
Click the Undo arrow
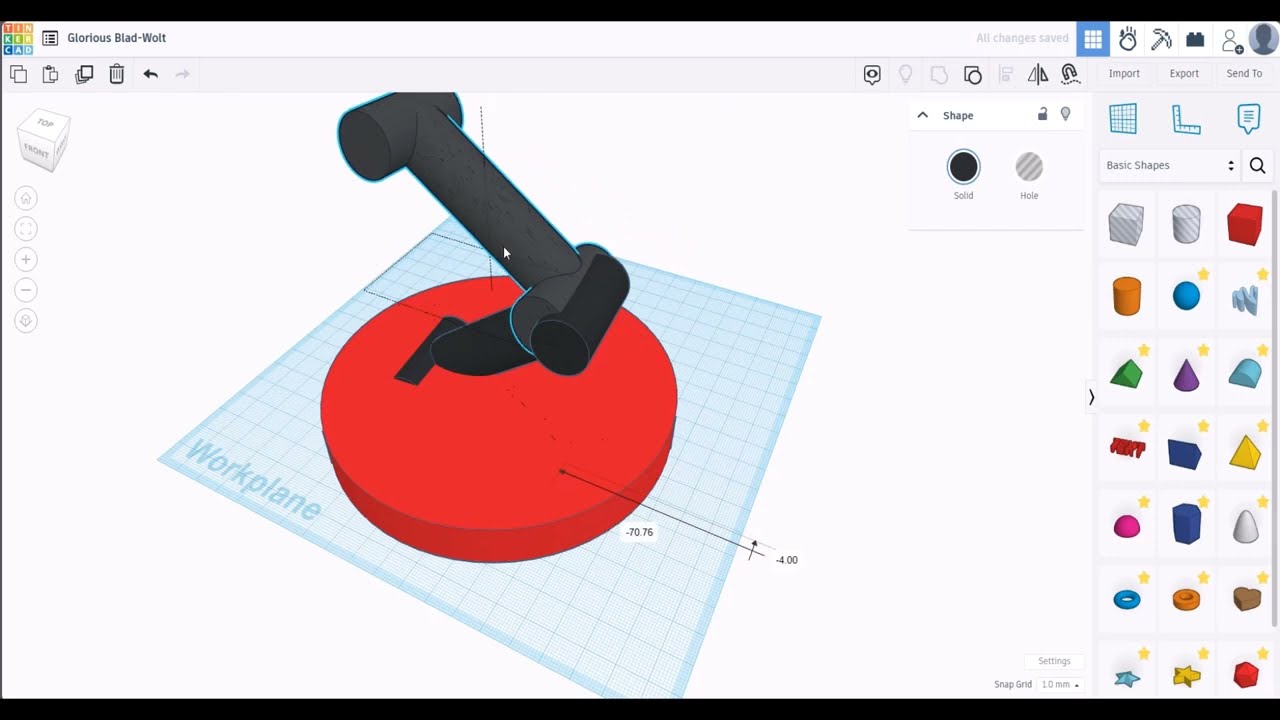click(150, 74)
